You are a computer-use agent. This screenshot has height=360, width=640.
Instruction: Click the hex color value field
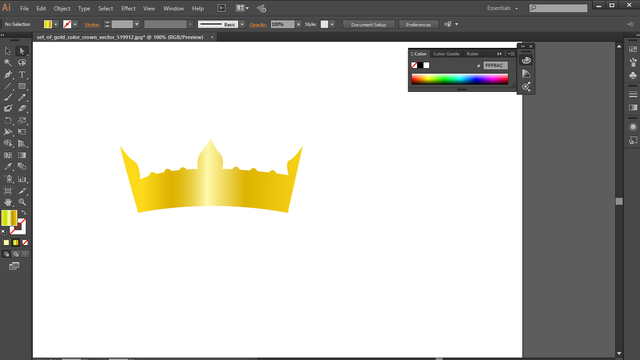tap(496, 65)
